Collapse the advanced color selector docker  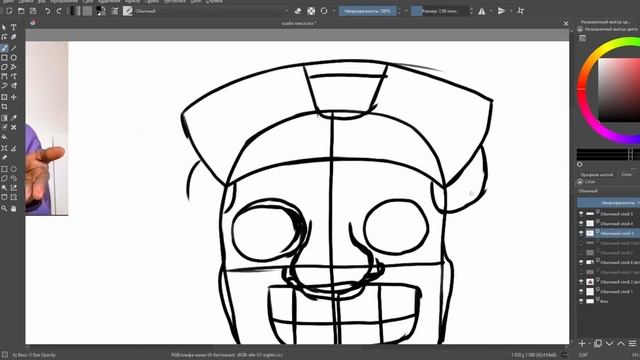(580, 29)
